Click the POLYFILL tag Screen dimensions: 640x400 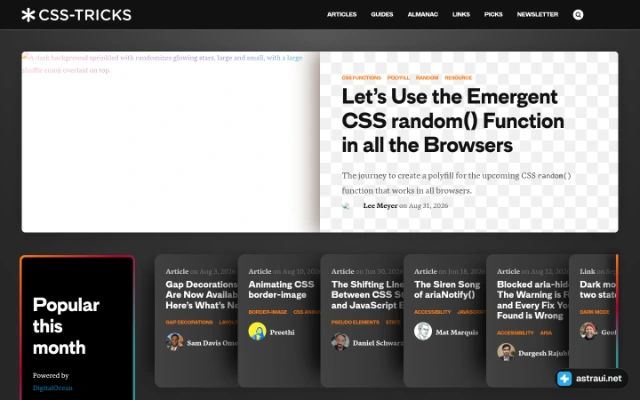tap(398, 78)
